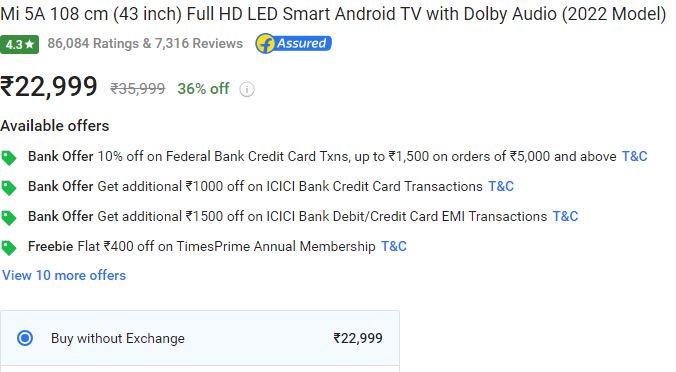
Task: Select the Buy without Exchange radio button
Action: [25, 338]
